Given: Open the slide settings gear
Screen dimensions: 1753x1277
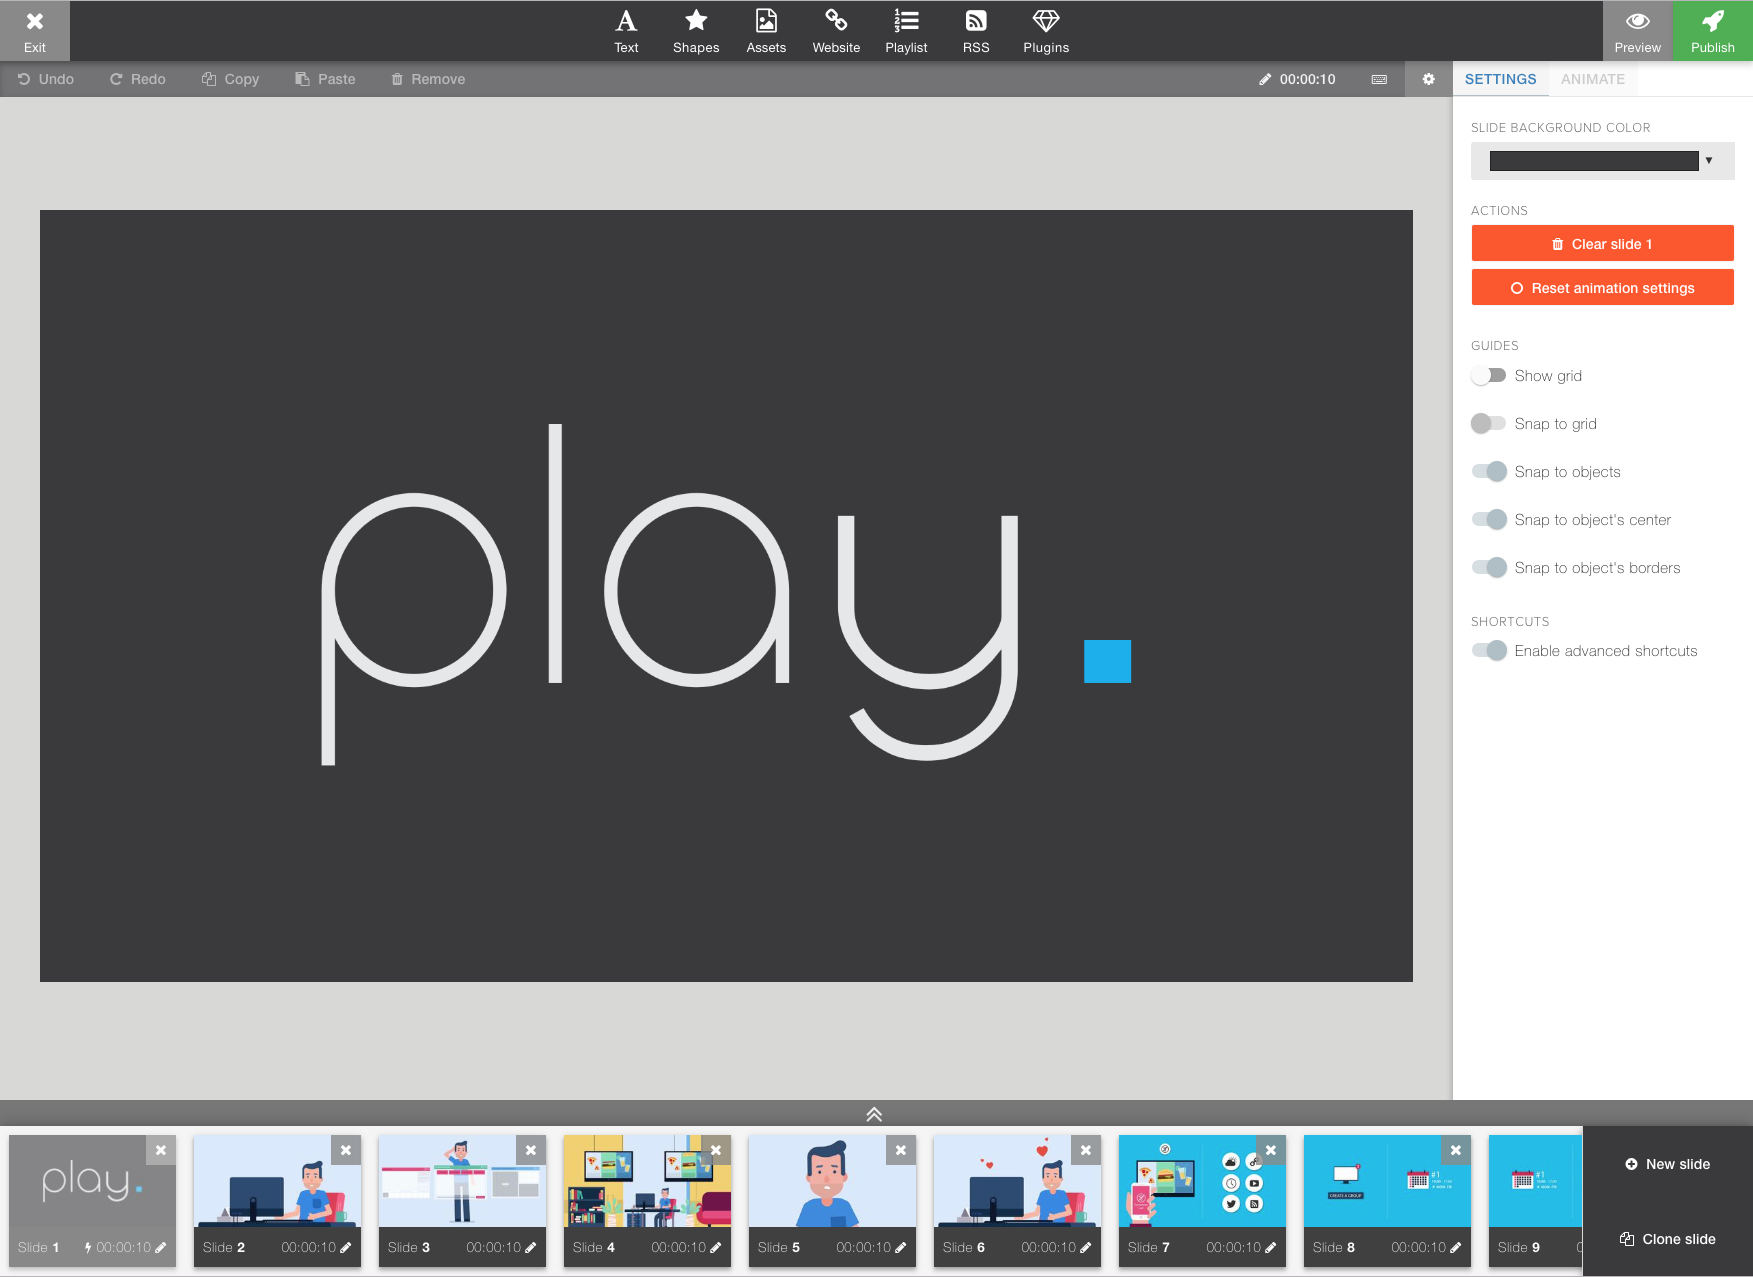Looking at the screenshot, I should pyautogui.click(x=1428, y=79).
